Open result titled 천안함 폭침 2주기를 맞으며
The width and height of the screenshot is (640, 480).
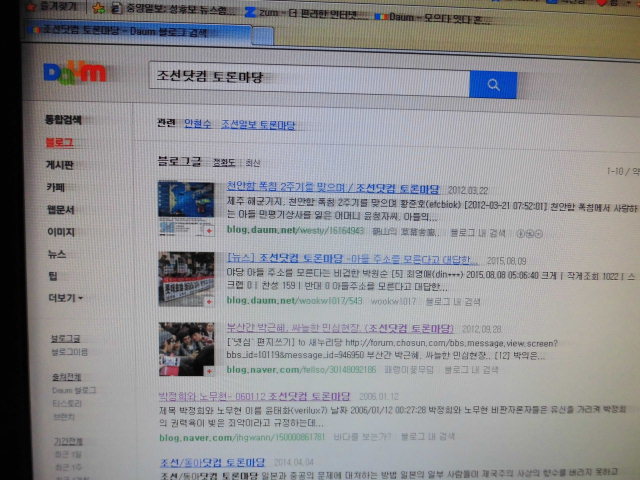pyautogui.click(x=333, y=188)
